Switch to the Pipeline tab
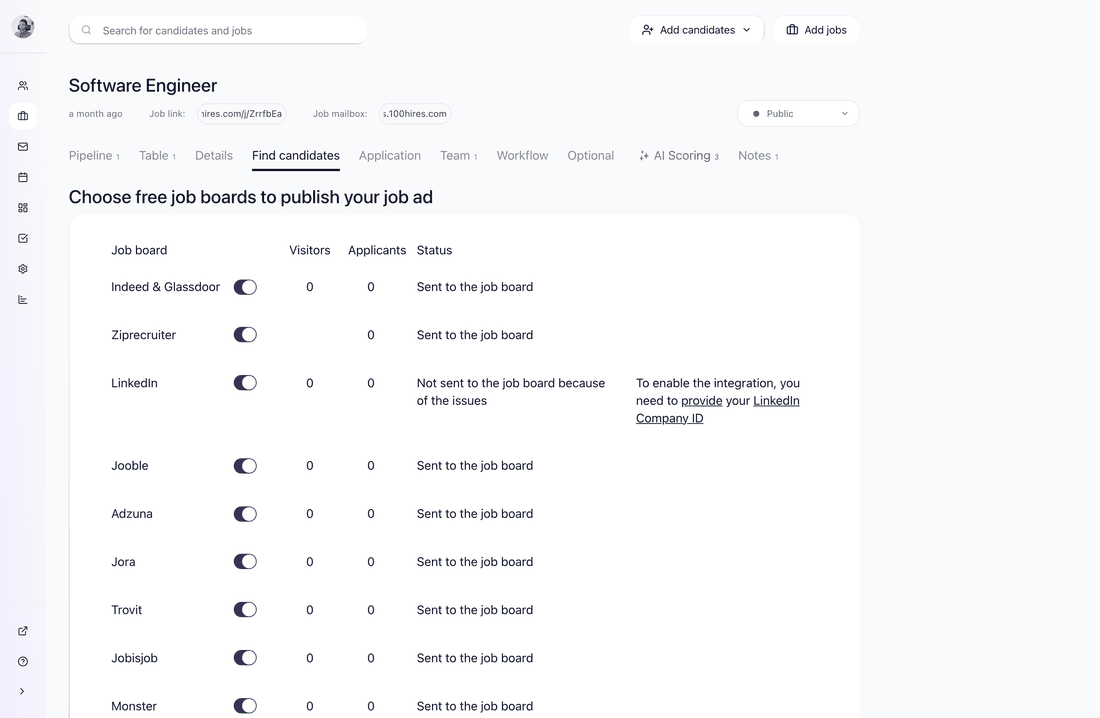 pos(94,156)
